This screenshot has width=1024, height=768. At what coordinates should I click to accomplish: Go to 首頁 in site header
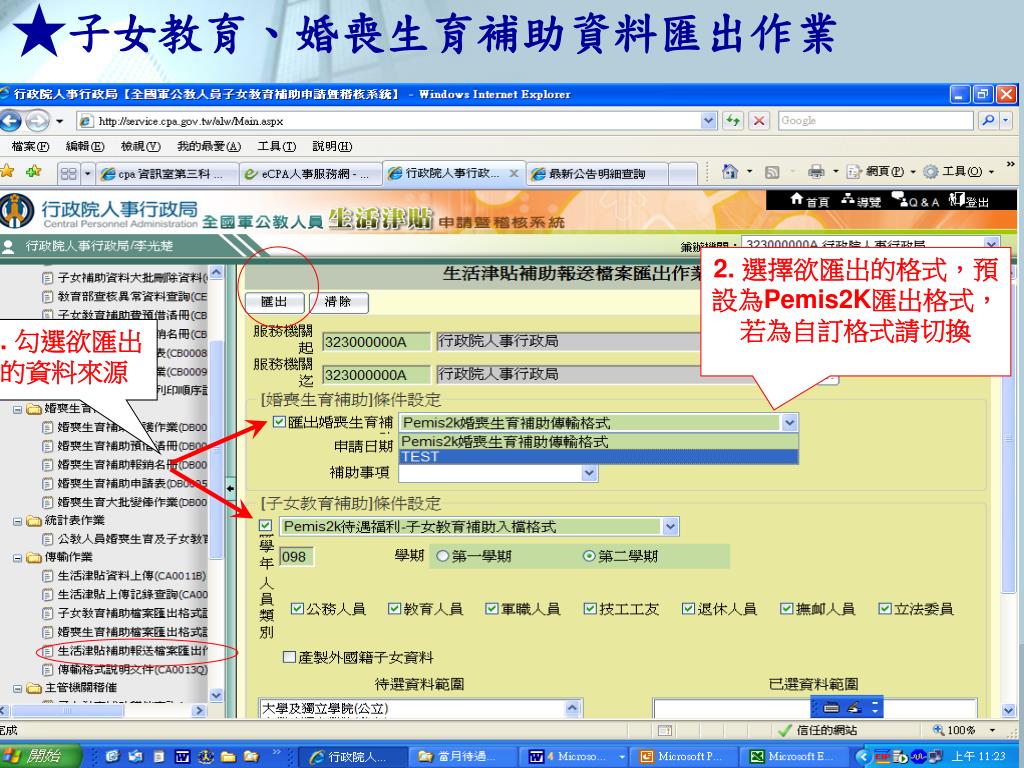click(809, 201)
